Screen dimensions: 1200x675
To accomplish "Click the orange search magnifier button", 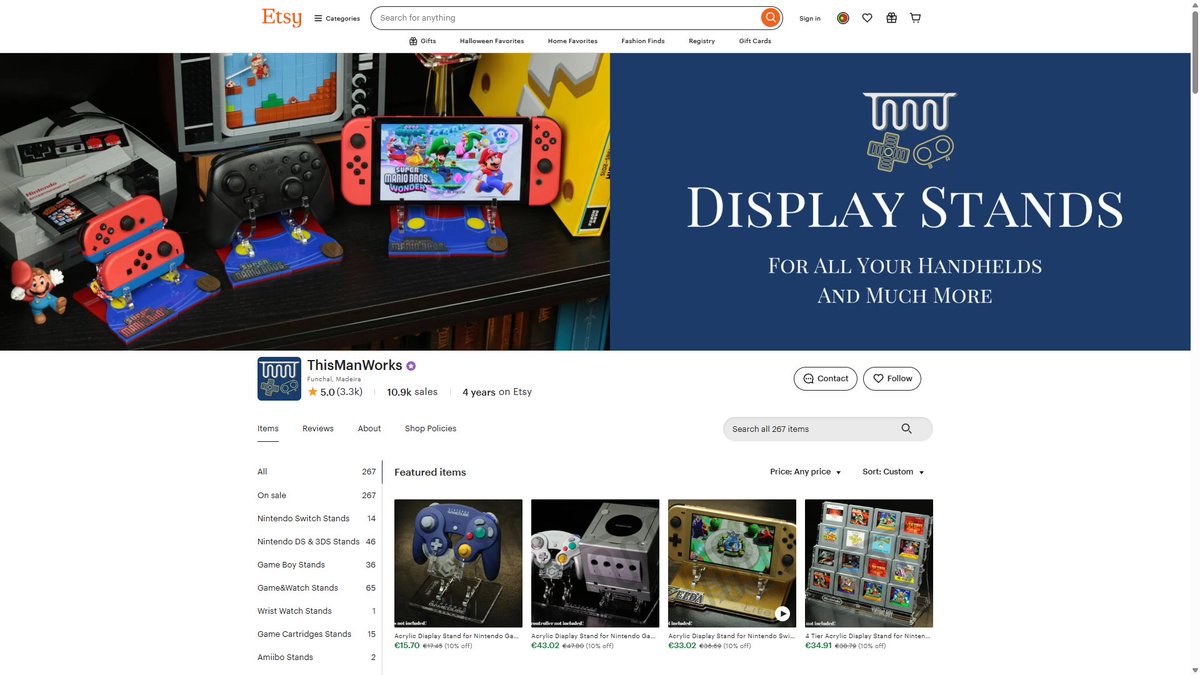I will (770, 18).
